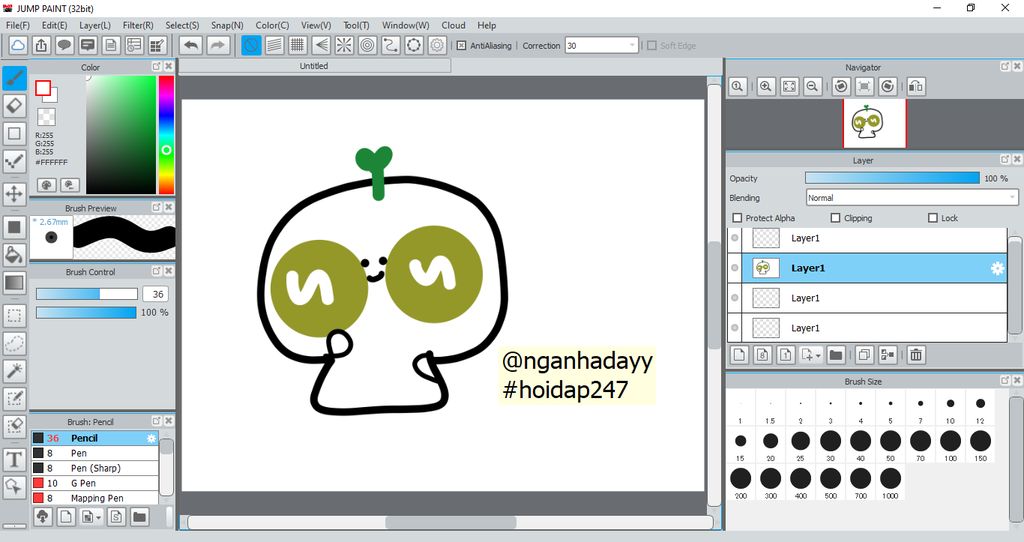Zoom in using the Navigator plus magnifier
Image resolution: width=1024 pixels, height=542 pixels.
click(766, 86)
